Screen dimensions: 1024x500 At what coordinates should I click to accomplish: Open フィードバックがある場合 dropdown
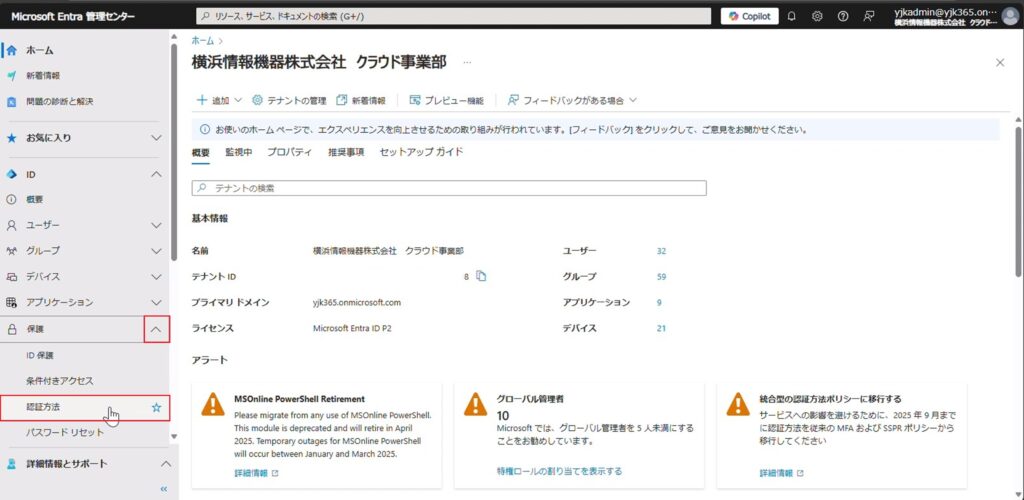[571, 101]
